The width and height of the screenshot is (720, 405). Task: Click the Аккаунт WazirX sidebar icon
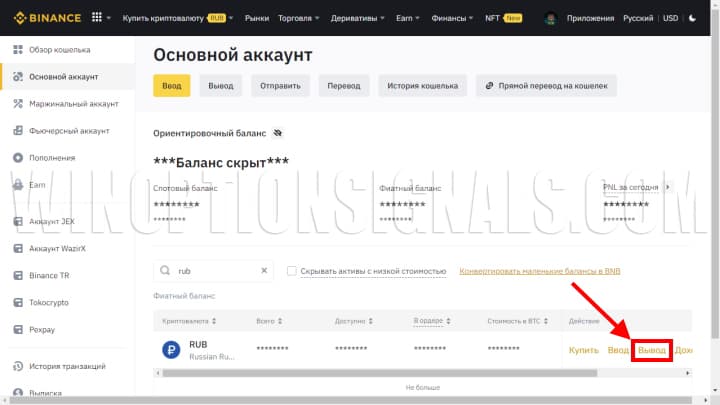(18, 248)
